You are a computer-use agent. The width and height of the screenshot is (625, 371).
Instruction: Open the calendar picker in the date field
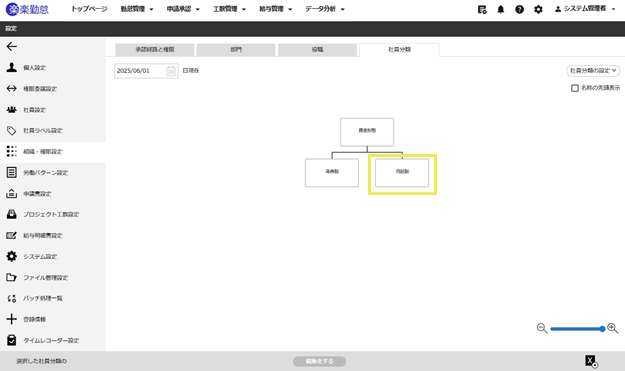(171, 71)
